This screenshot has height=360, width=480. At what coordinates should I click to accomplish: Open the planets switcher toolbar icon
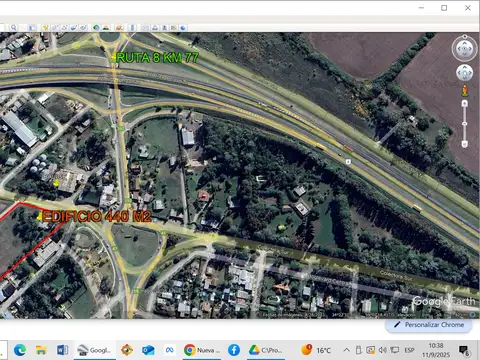(x=119, y=28)
